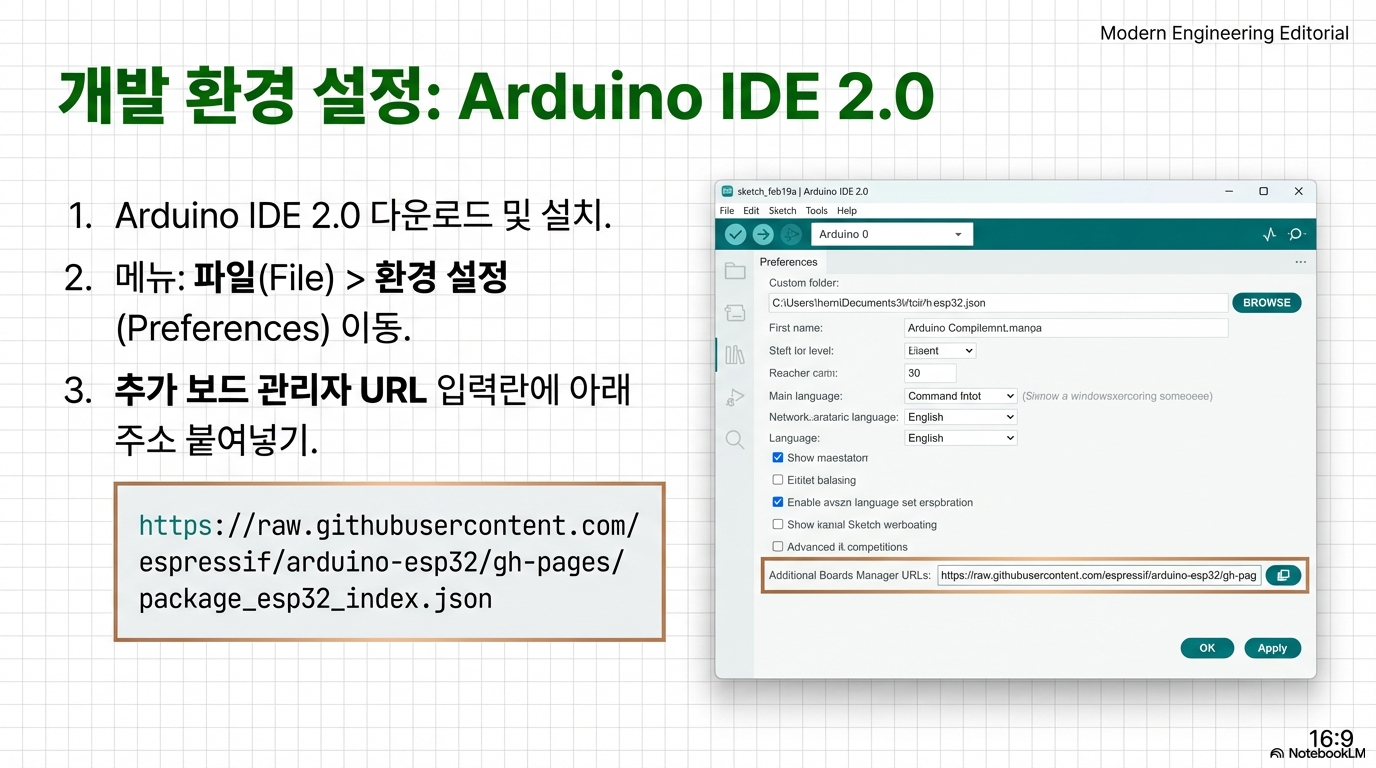Open the Network language dropdown
Screen dimensions: 1376x768
coord(960,417)
